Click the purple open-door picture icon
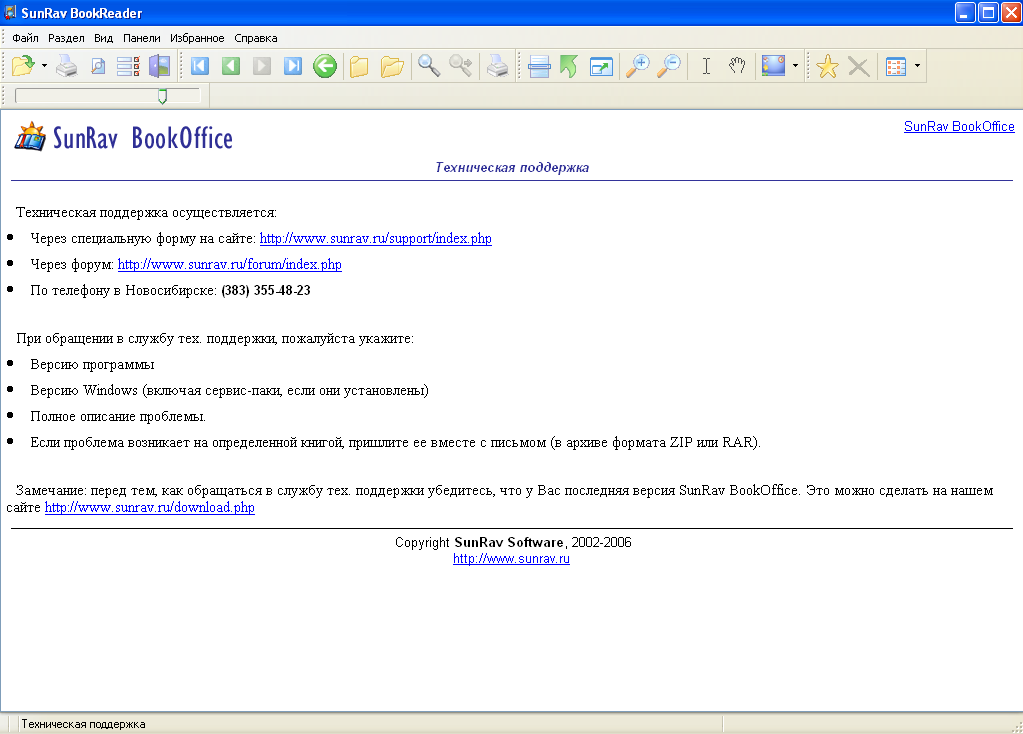The width and height of the screenshot is (1023, 734). pos(159,66)
